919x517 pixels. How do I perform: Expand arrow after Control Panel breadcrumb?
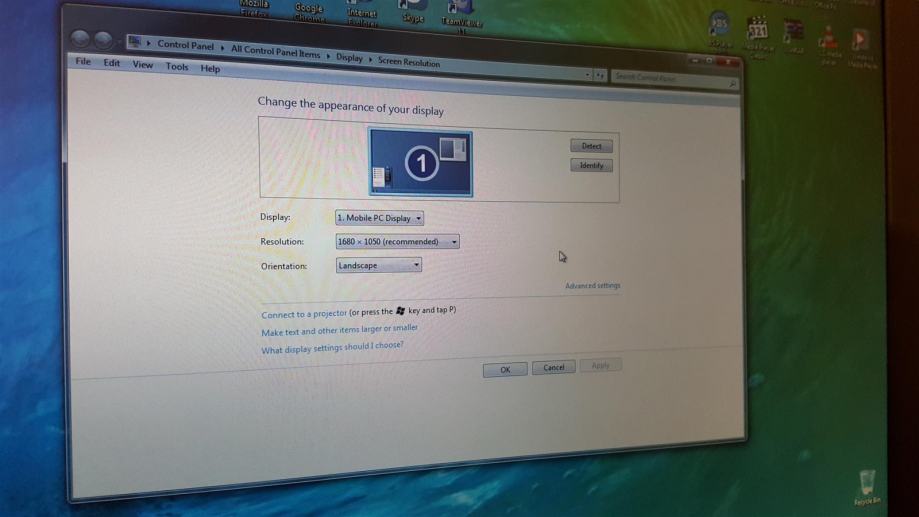pos(222,48)
